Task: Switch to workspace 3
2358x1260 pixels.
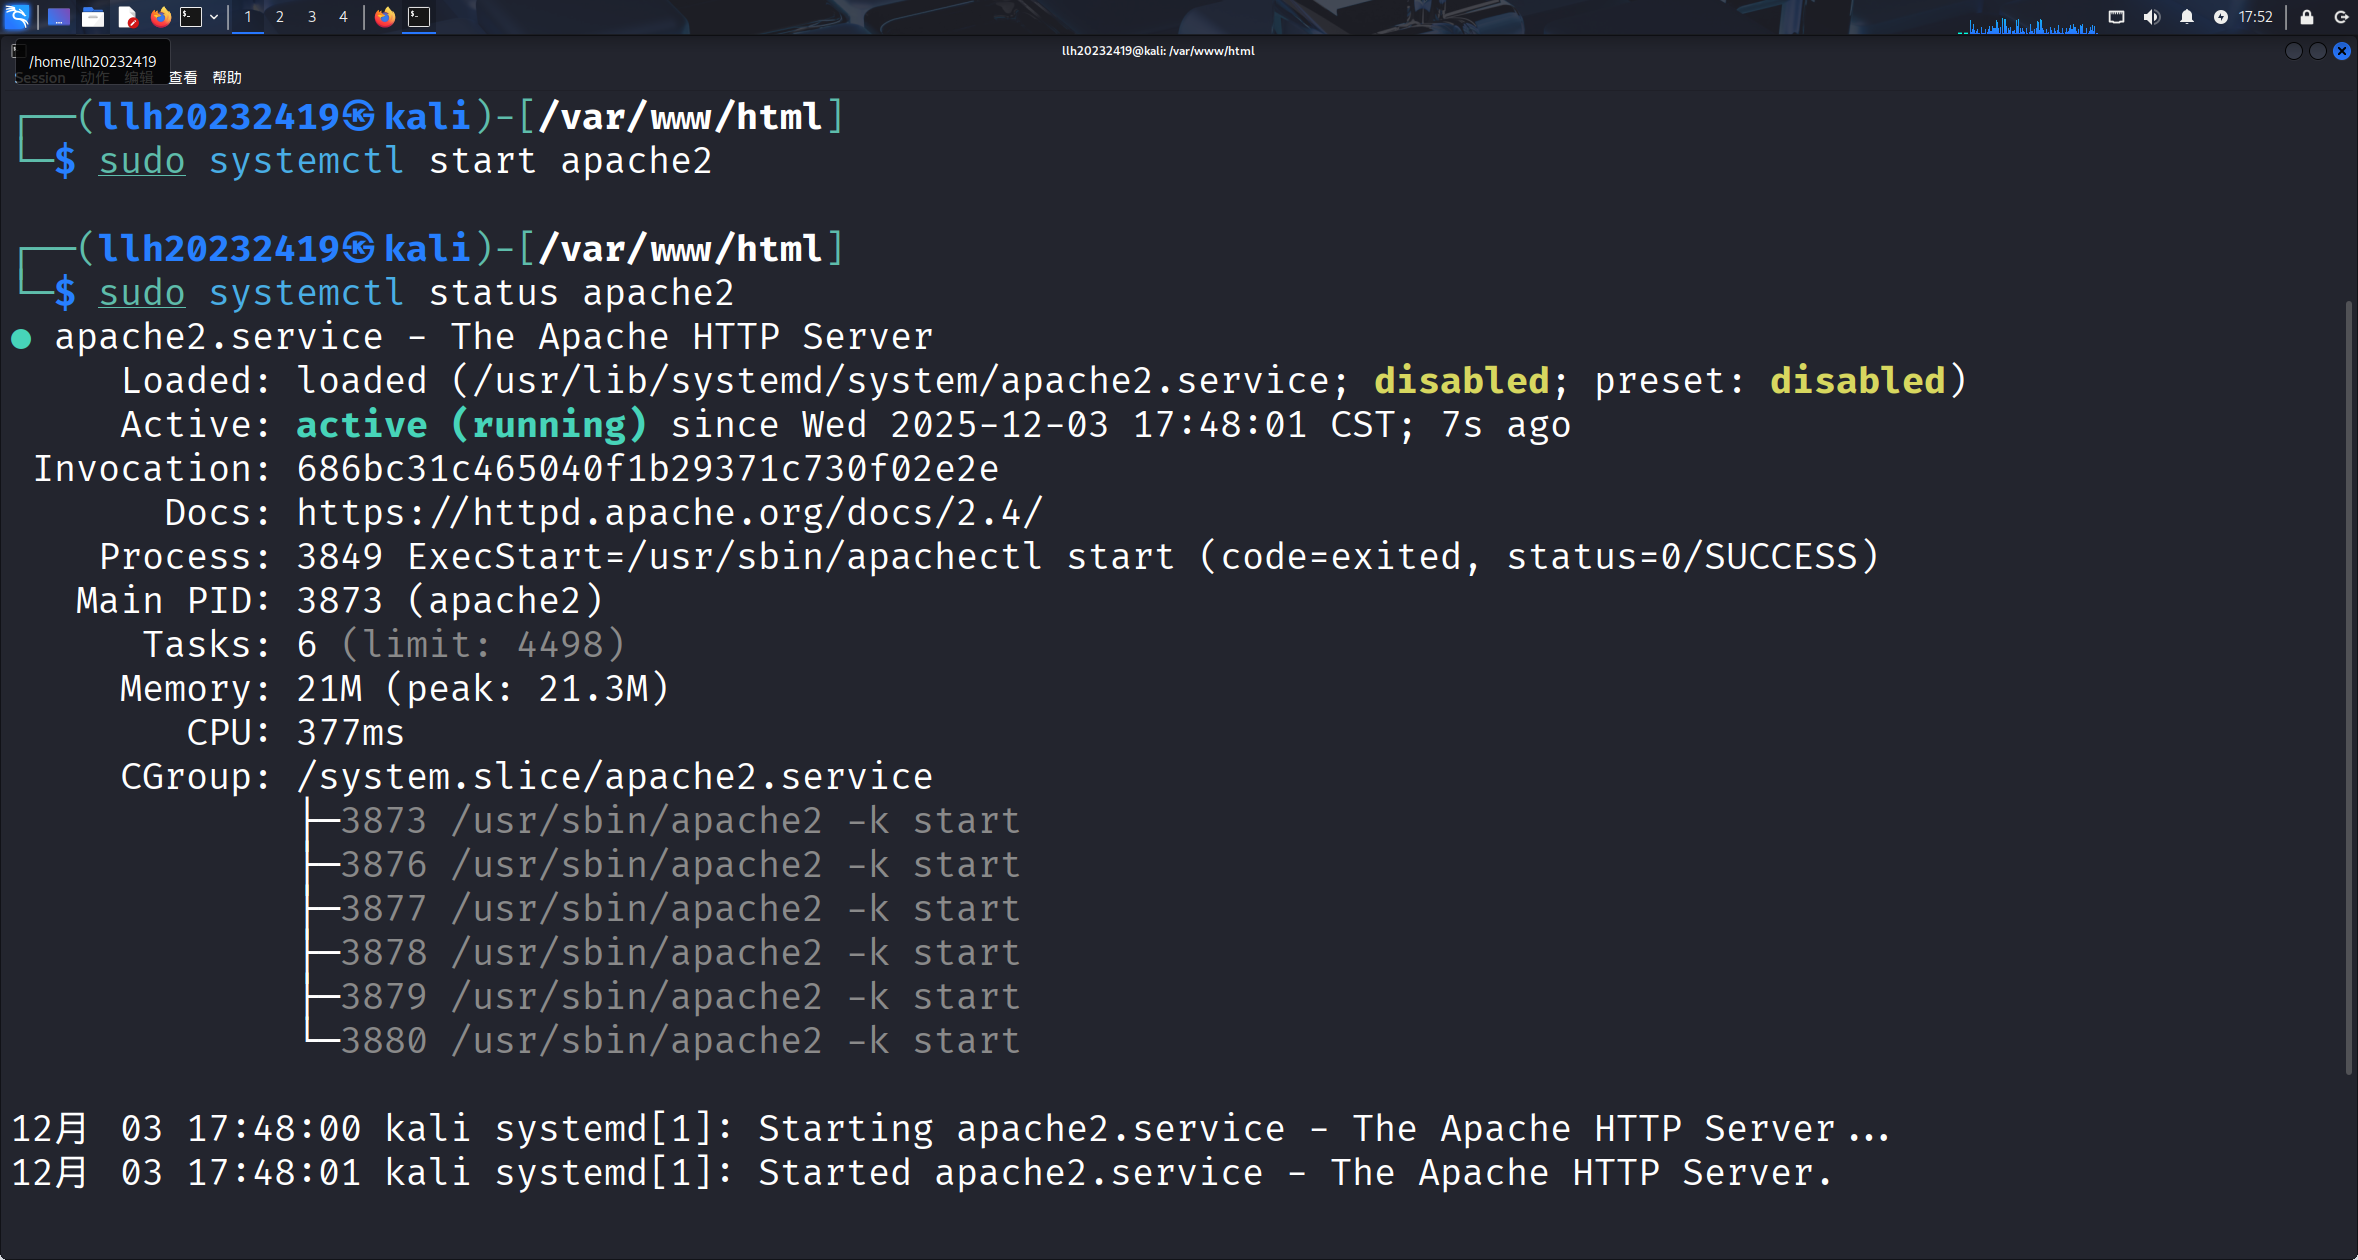Action: click(312, 16)
